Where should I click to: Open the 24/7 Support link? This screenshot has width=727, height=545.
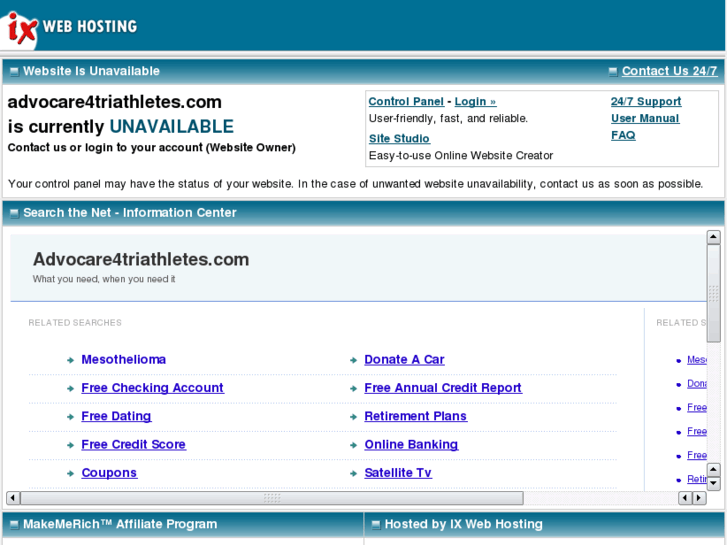pos(646,102)
